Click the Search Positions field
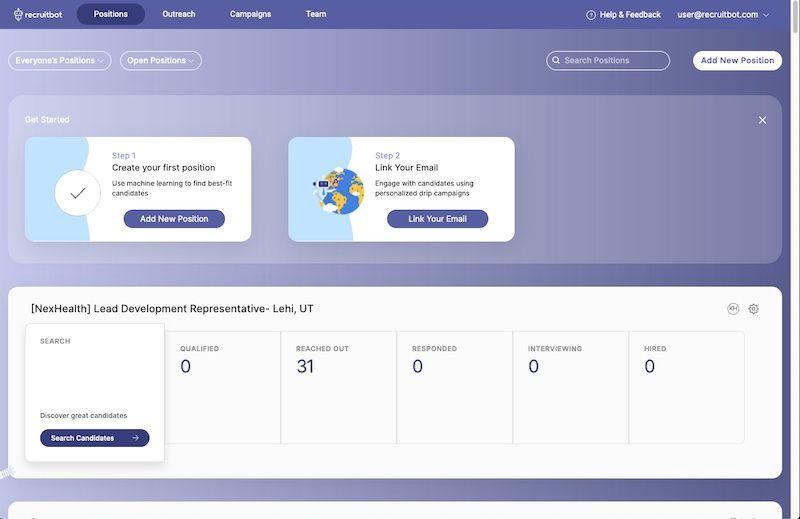This screenshot has width=800, height=519. coord(608,60)
